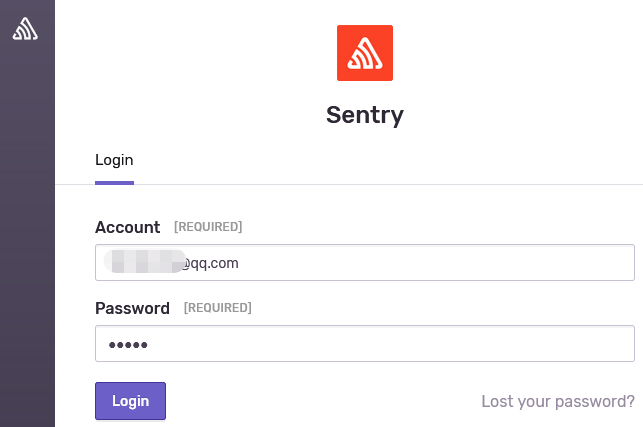
Task: Click the purple Login button
Action: 130,401
